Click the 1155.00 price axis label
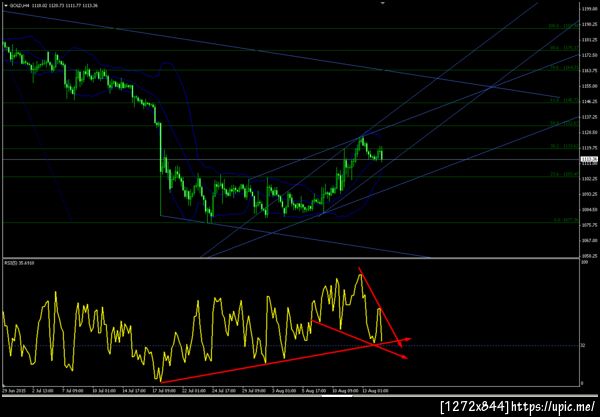Screen dimensions: 600x417 point(589,86)
